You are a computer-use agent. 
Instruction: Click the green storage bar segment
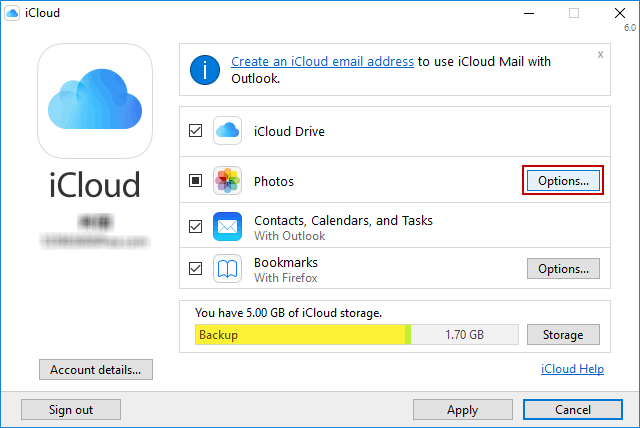(408, 335)
